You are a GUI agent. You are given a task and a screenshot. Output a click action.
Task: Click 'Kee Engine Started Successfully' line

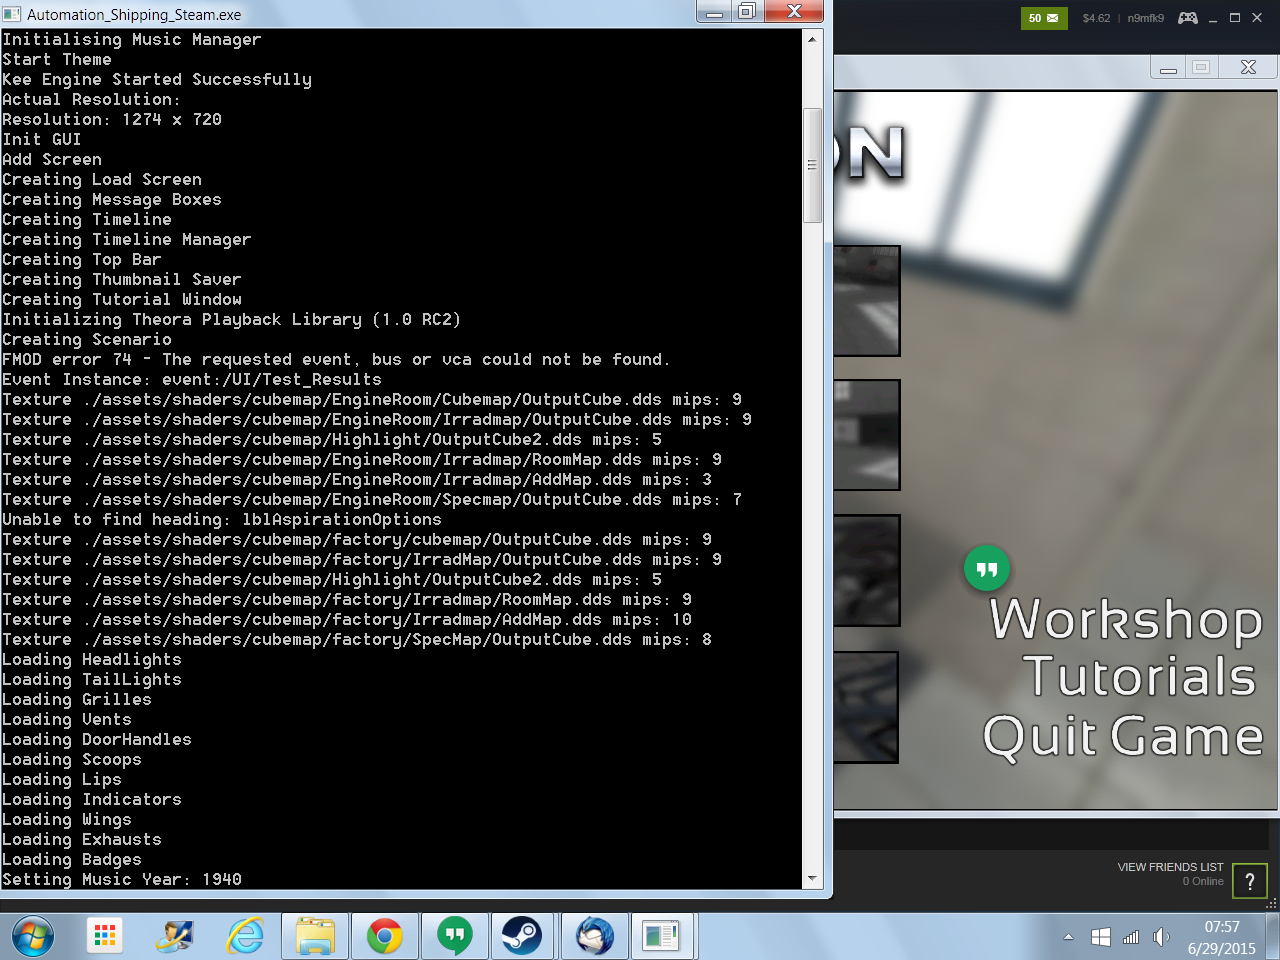click(157, 79)
